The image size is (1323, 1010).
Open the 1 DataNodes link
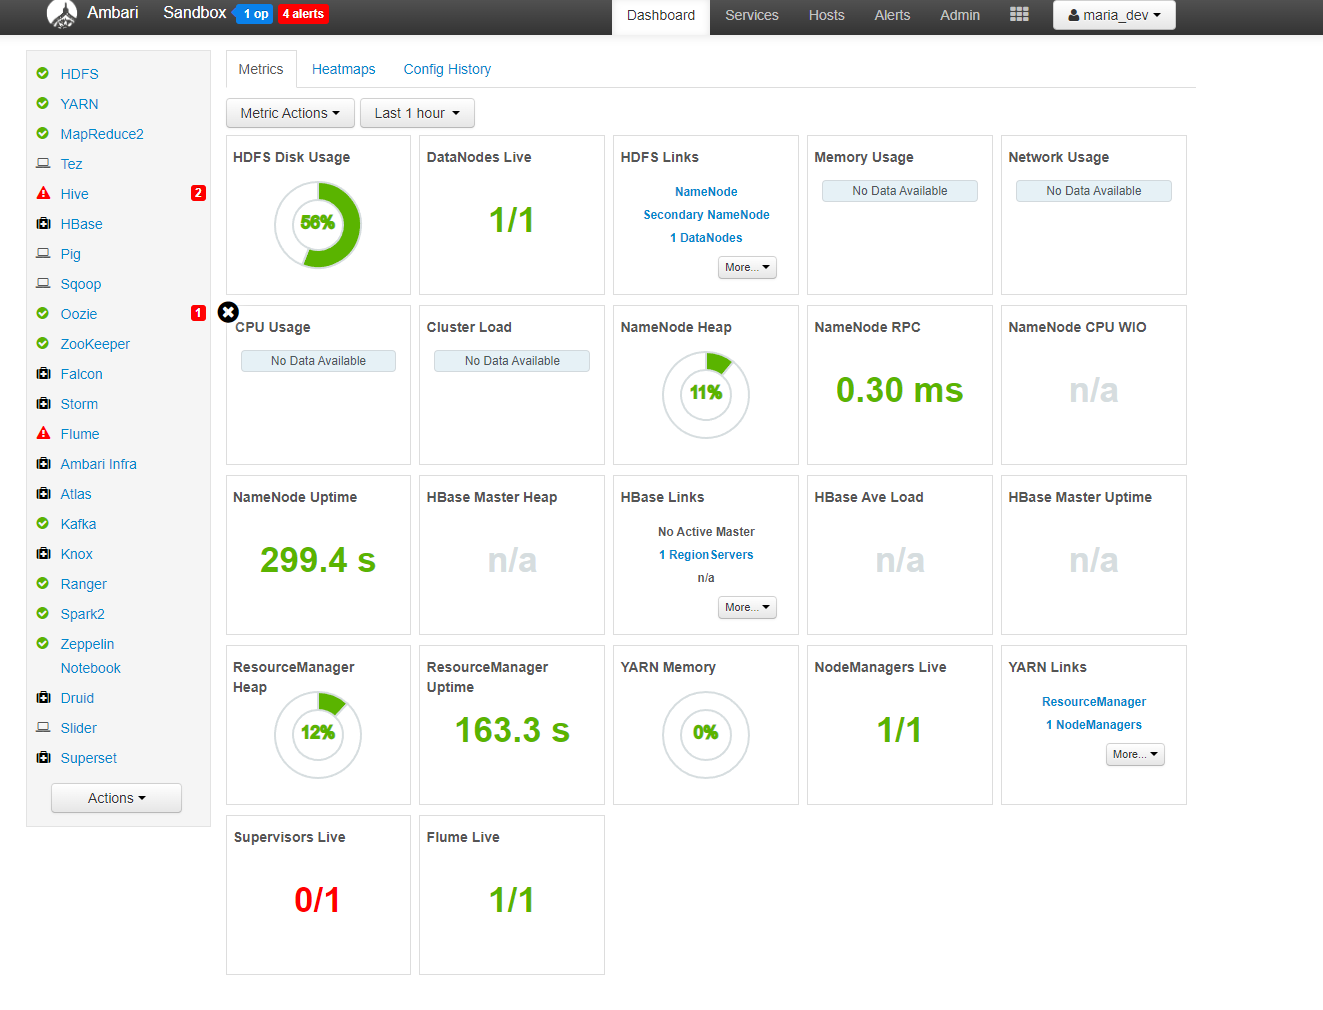(x=706, y=238)
